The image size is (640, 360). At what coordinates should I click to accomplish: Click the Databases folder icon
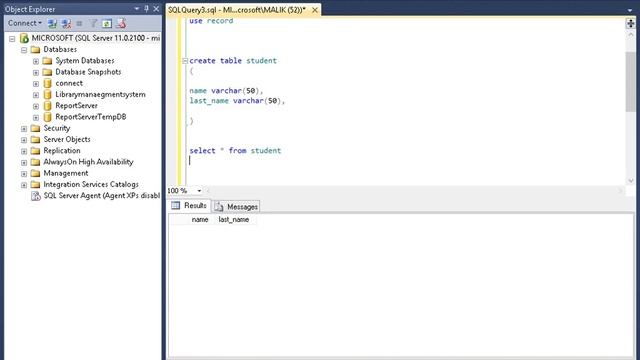(36, 49)
